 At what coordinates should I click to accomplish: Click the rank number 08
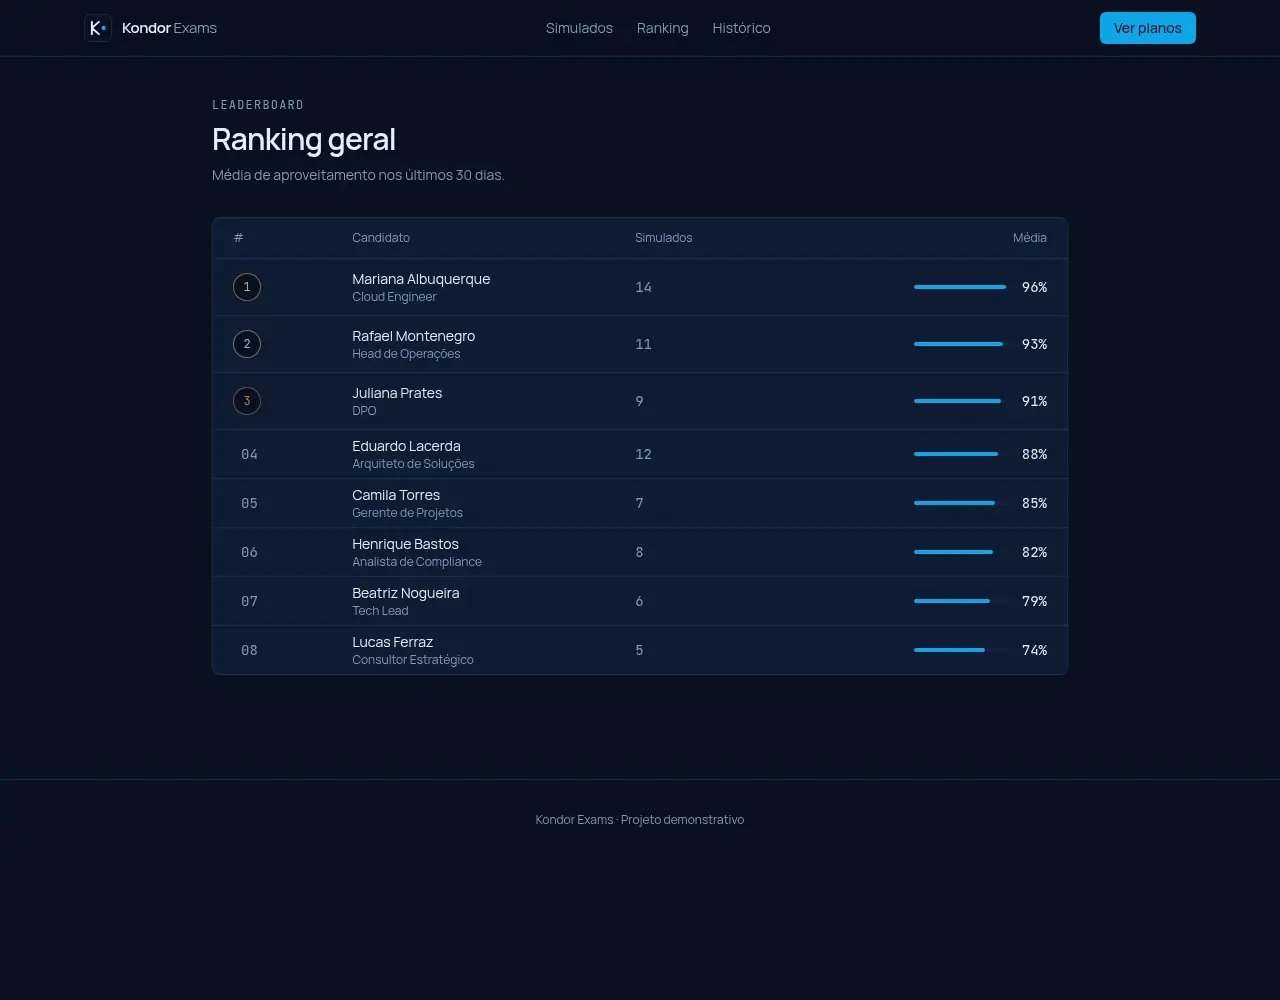(x=249, y=650)
